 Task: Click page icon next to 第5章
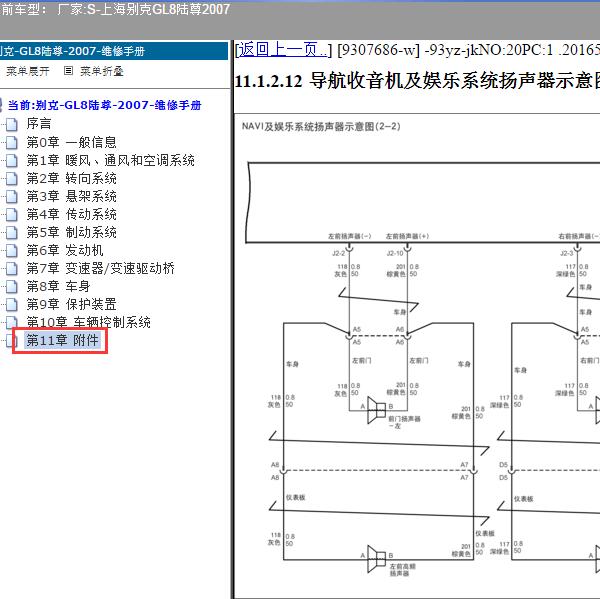(12, 232)
